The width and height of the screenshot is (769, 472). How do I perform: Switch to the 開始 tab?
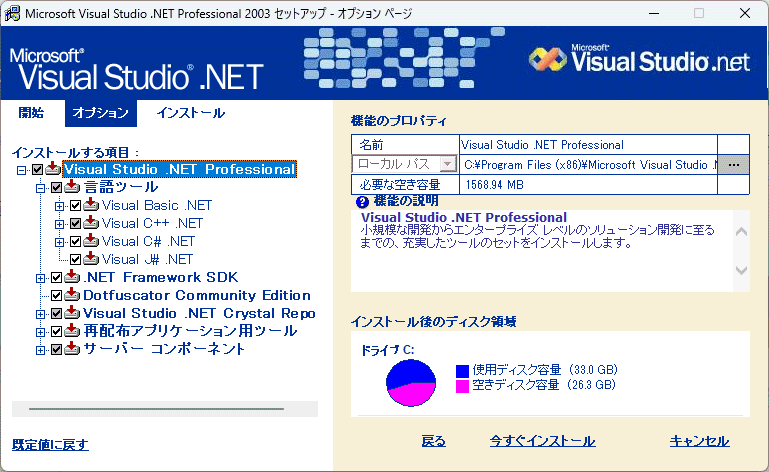coord(31,113)
